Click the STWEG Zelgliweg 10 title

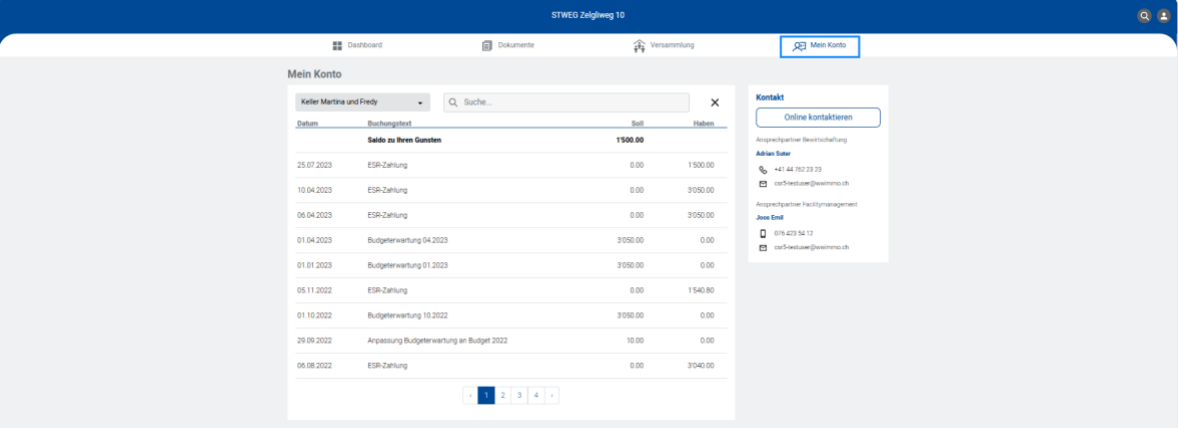coord(588,15)
